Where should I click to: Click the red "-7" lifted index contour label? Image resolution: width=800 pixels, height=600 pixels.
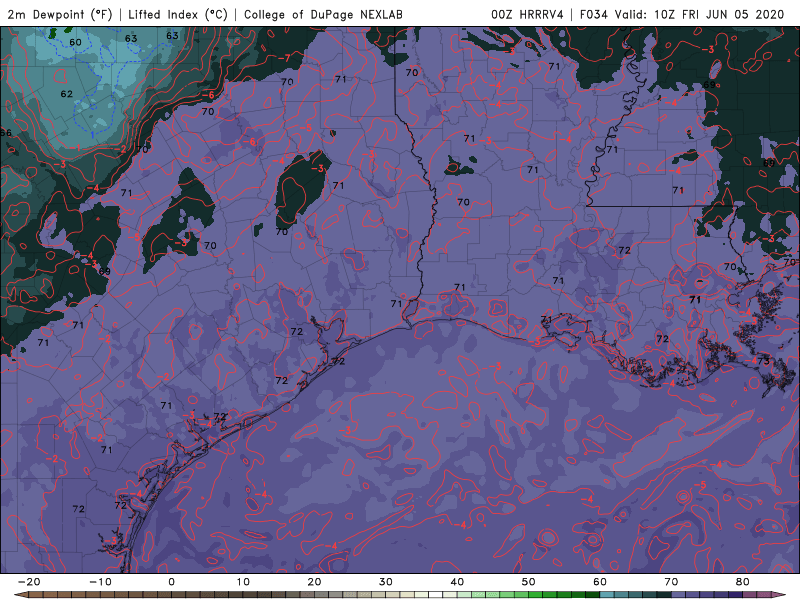tap(284, 58)
